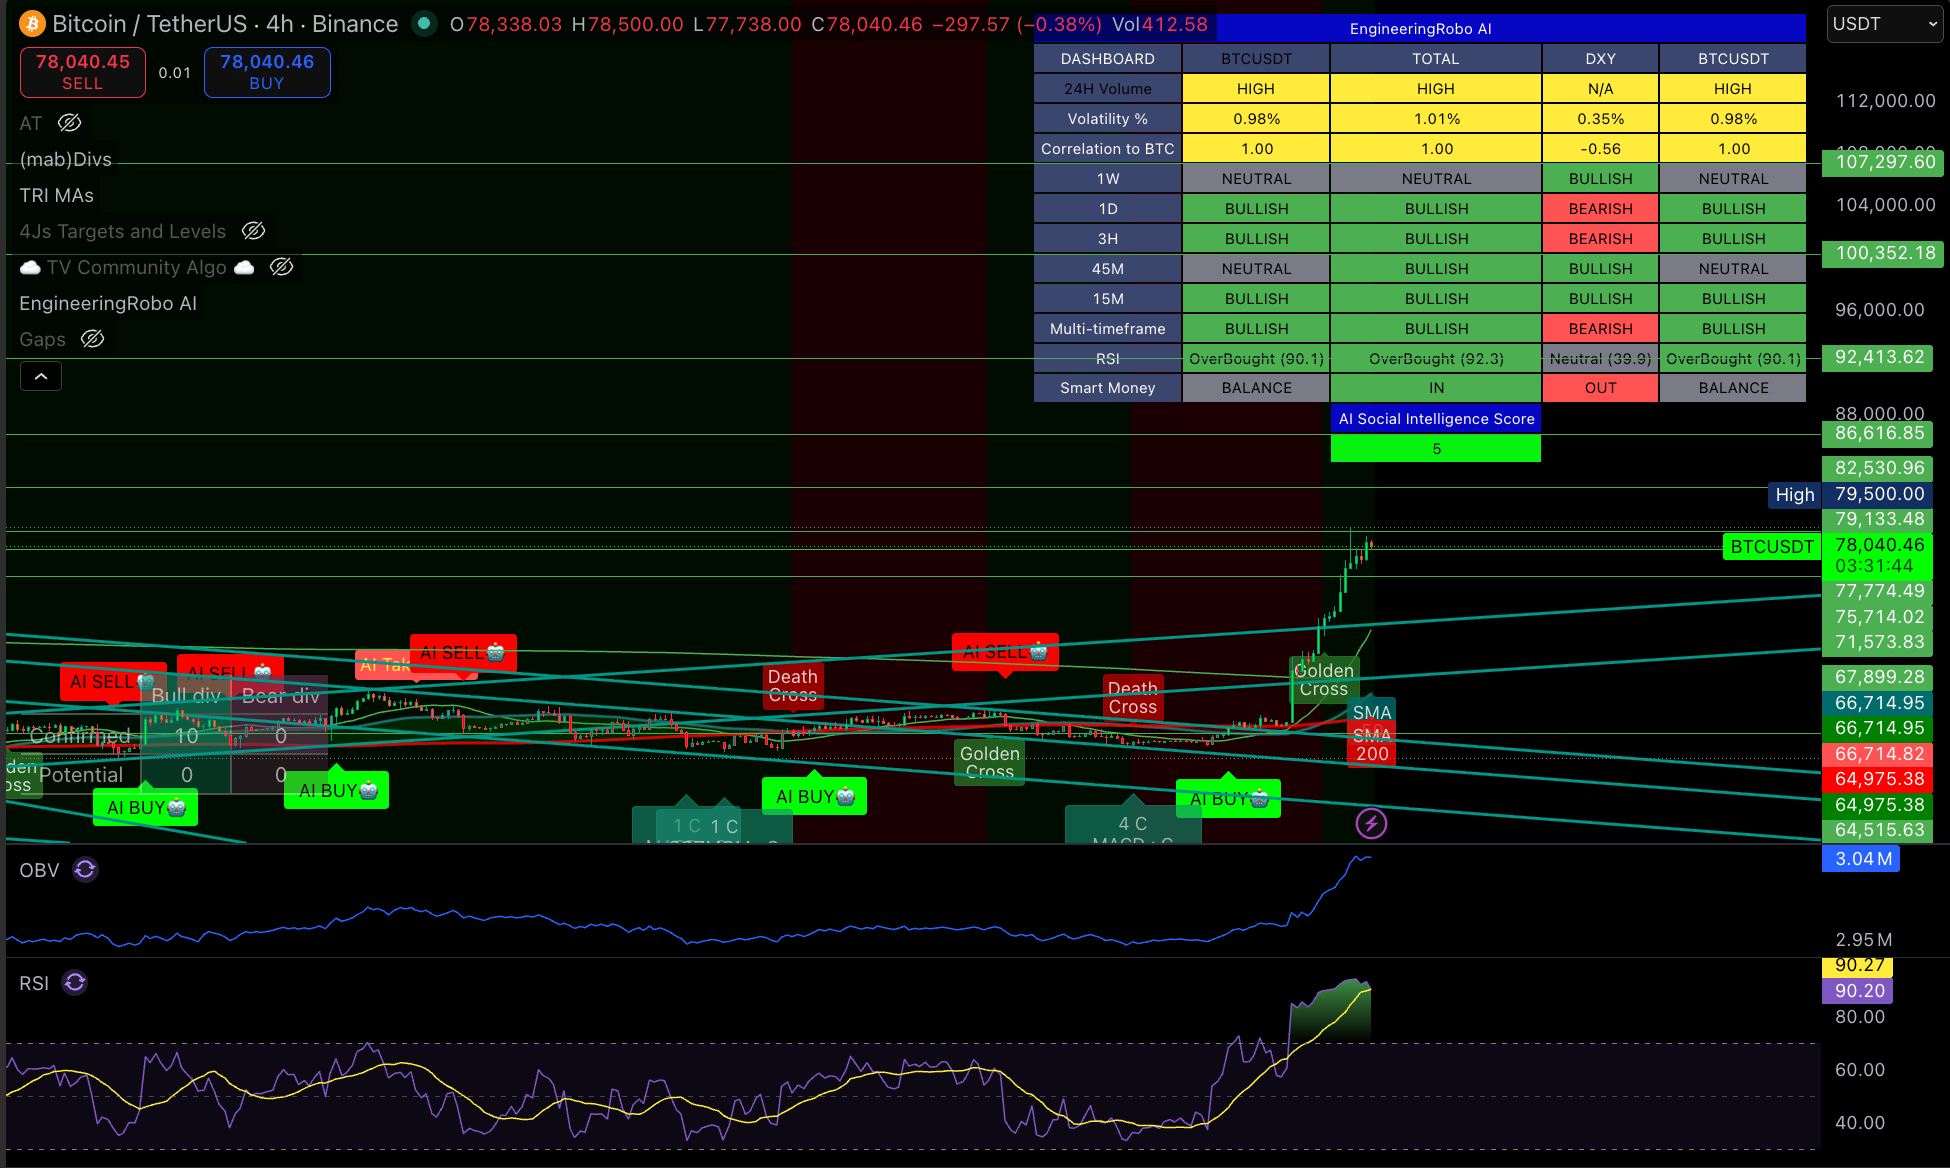Click the Smart Money OUT cell

1601,388
